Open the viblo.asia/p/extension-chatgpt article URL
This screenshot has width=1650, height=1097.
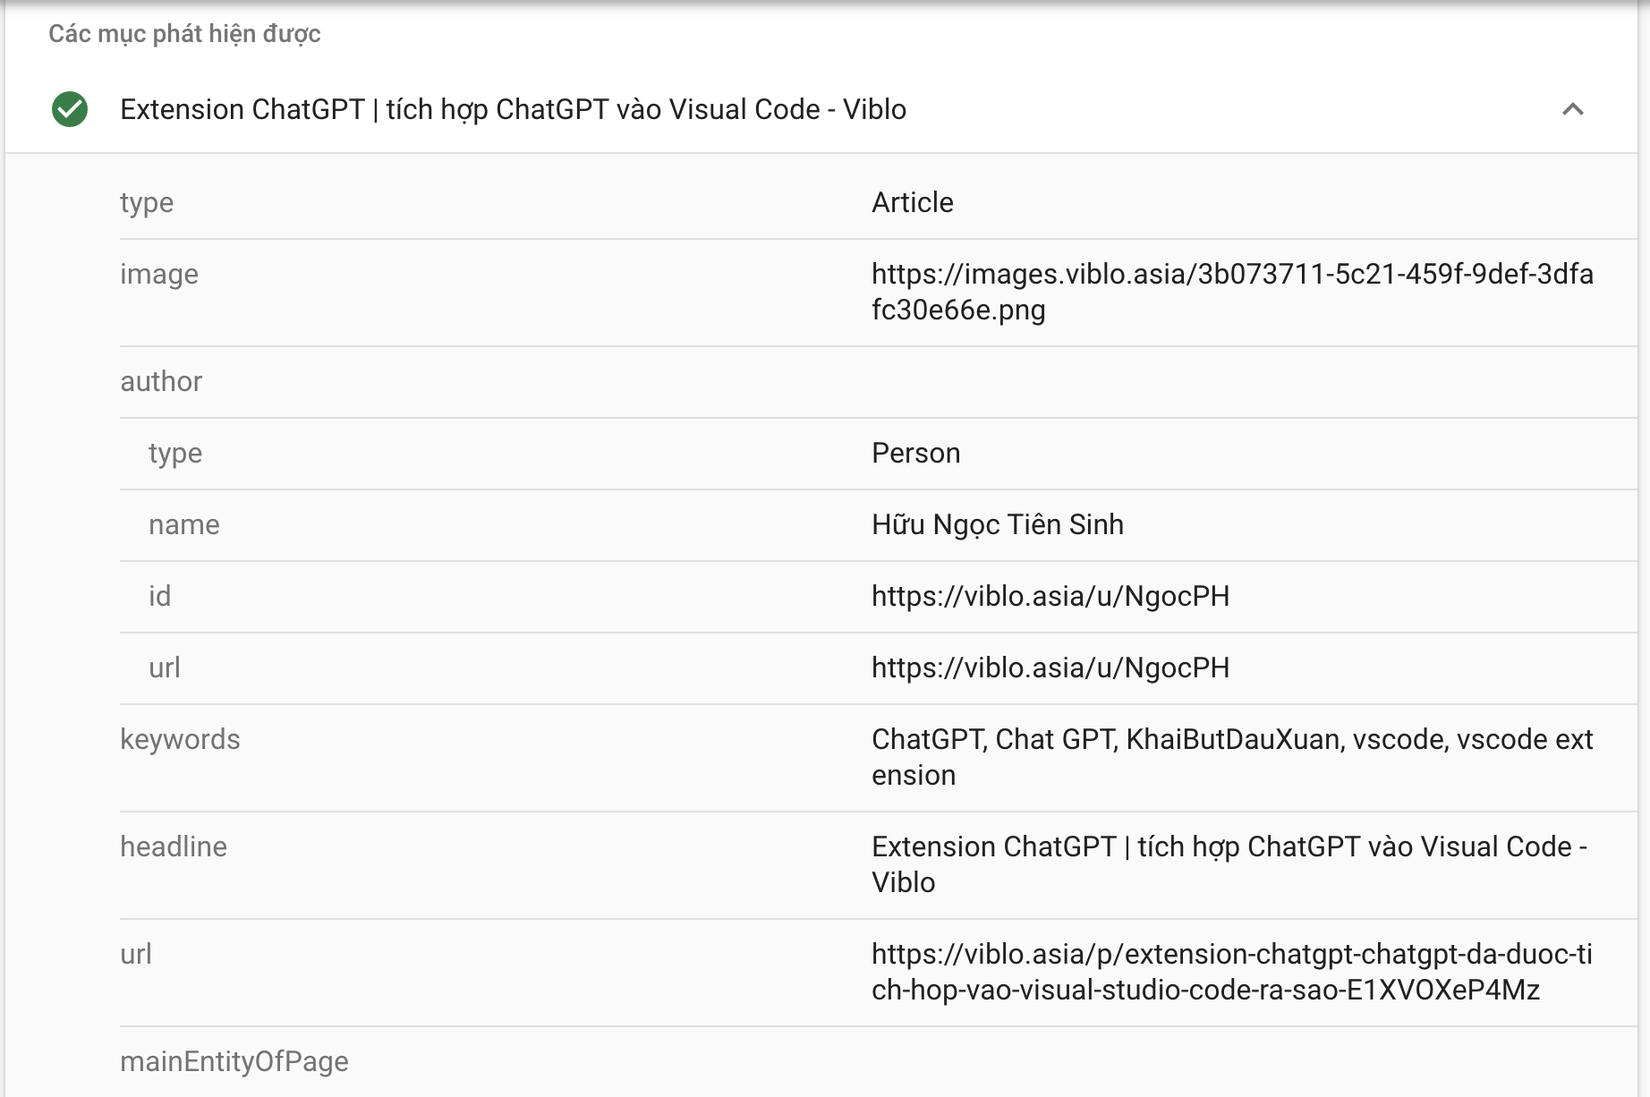pyautogui.click(x=1231, y=972)
